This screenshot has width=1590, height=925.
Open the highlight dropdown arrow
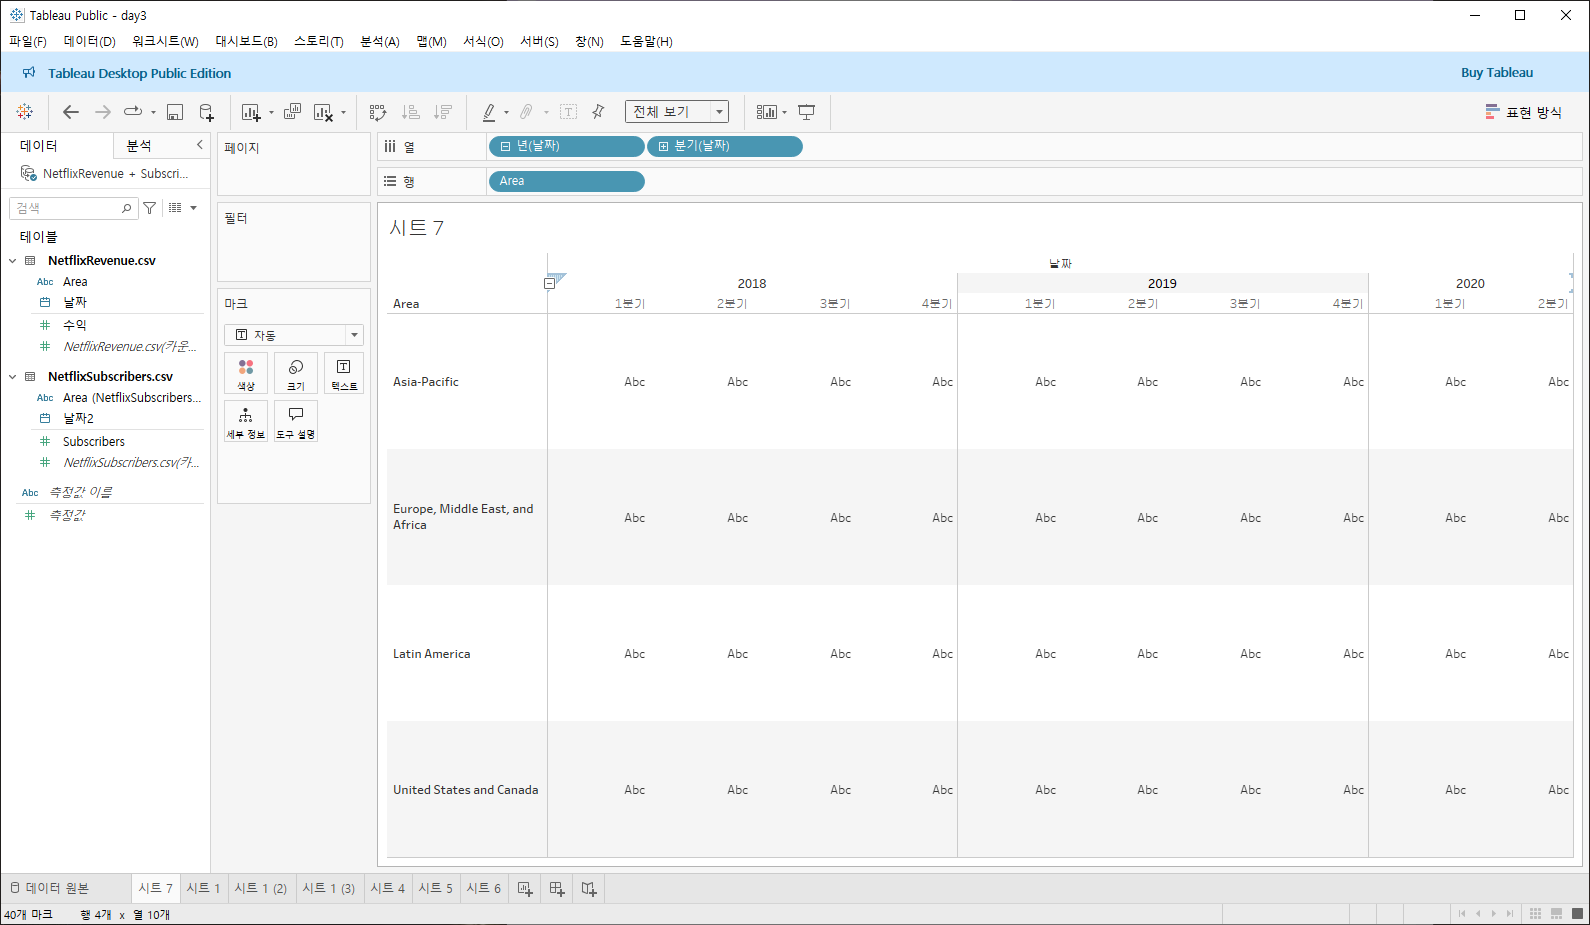click(x=506, y=113)
